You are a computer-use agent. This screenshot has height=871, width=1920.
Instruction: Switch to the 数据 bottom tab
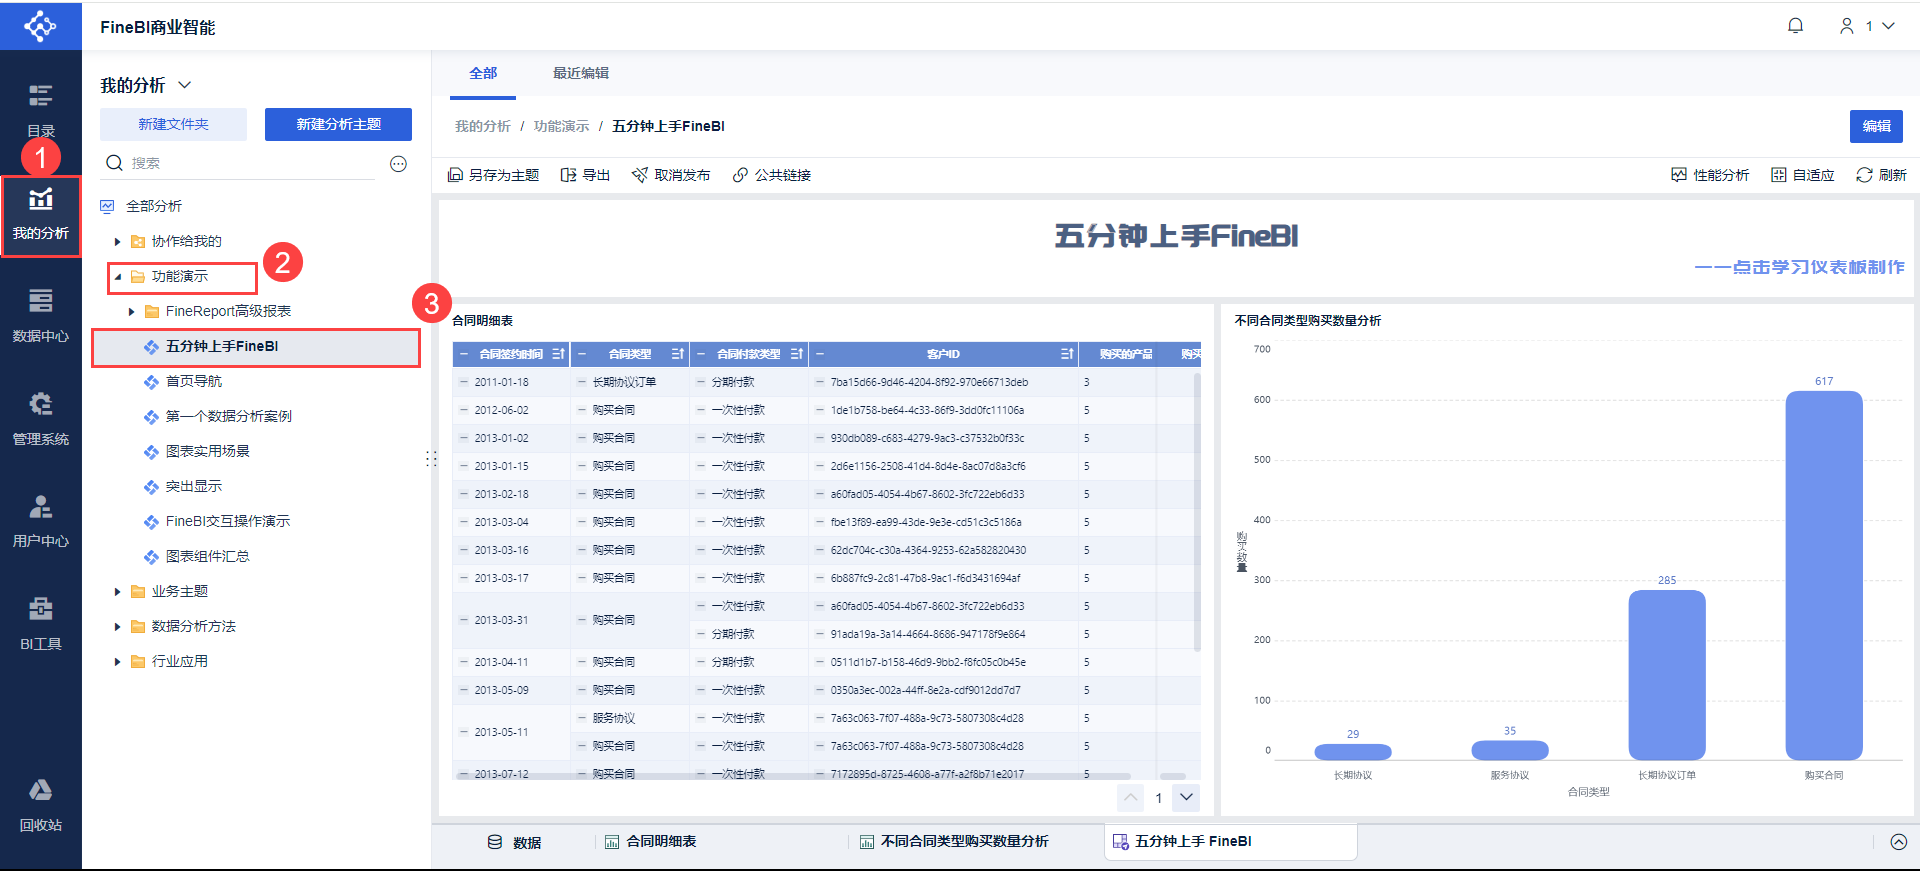514,842
